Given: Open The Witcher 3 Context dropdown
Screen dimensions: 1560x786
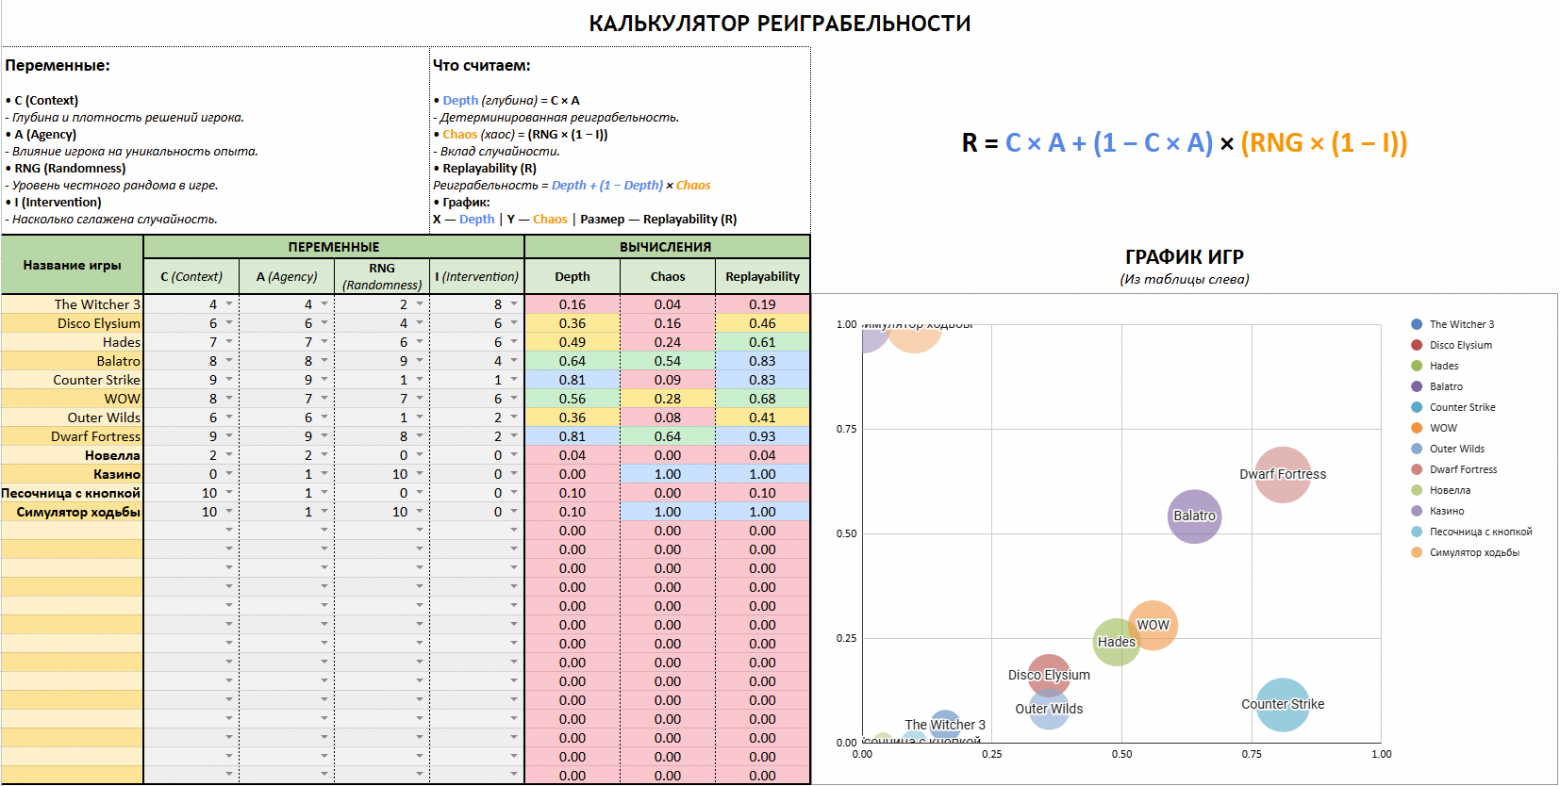Looking at the screenshot, I should [x=229, y=304].
